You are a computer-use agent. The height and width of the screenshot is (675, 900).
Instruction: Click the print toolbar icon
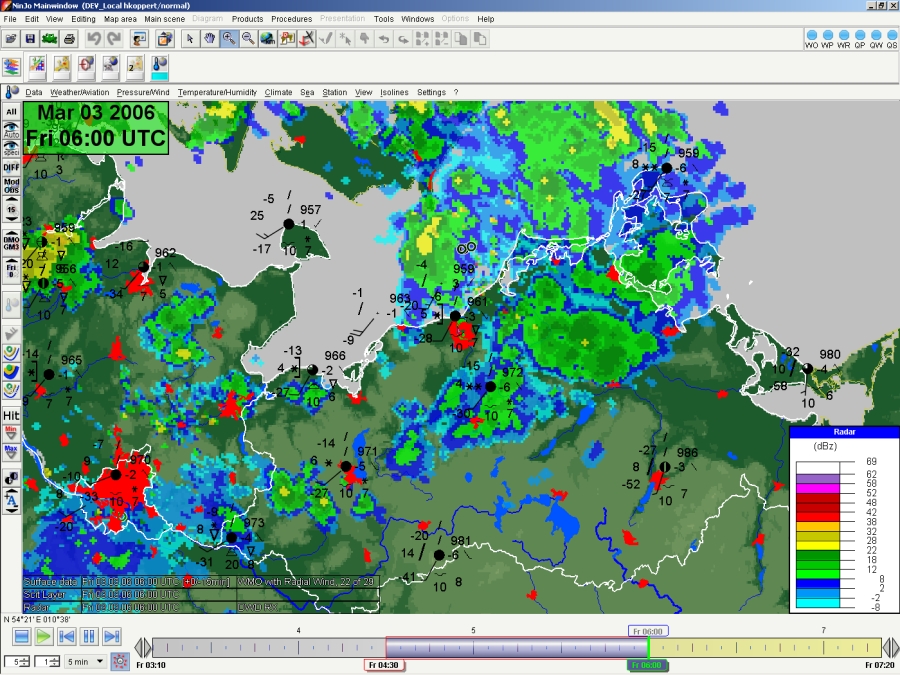point(69,39)
